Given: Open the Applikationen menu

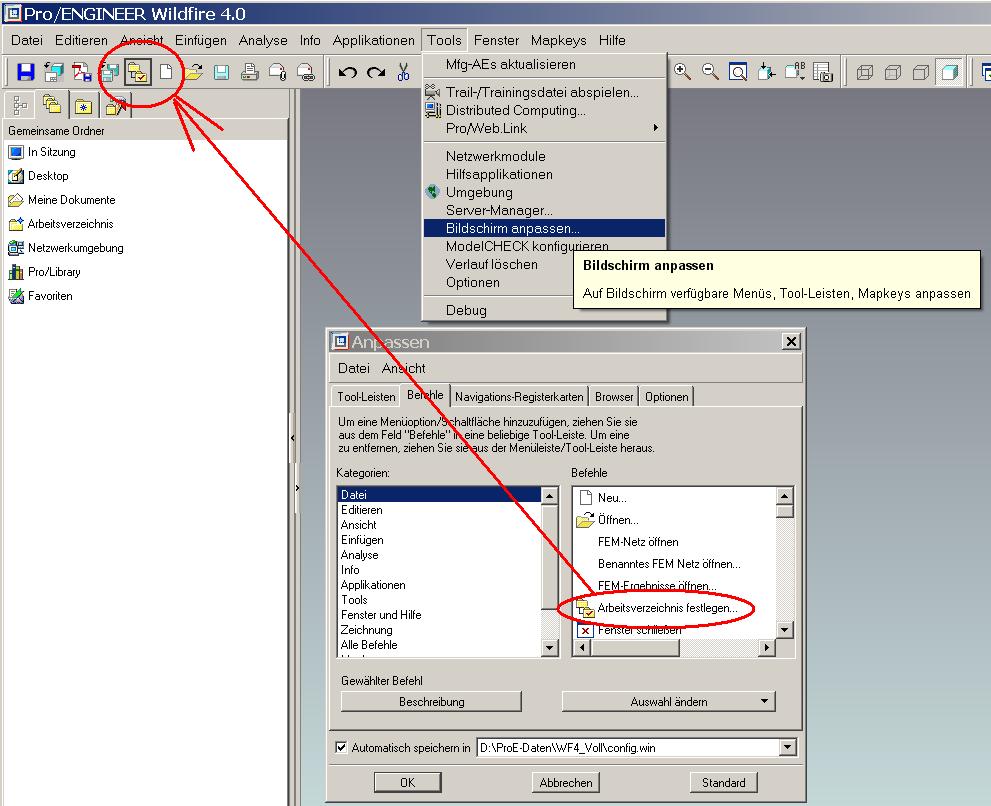Looking at the screenshot, I should (x=374, y=40).
